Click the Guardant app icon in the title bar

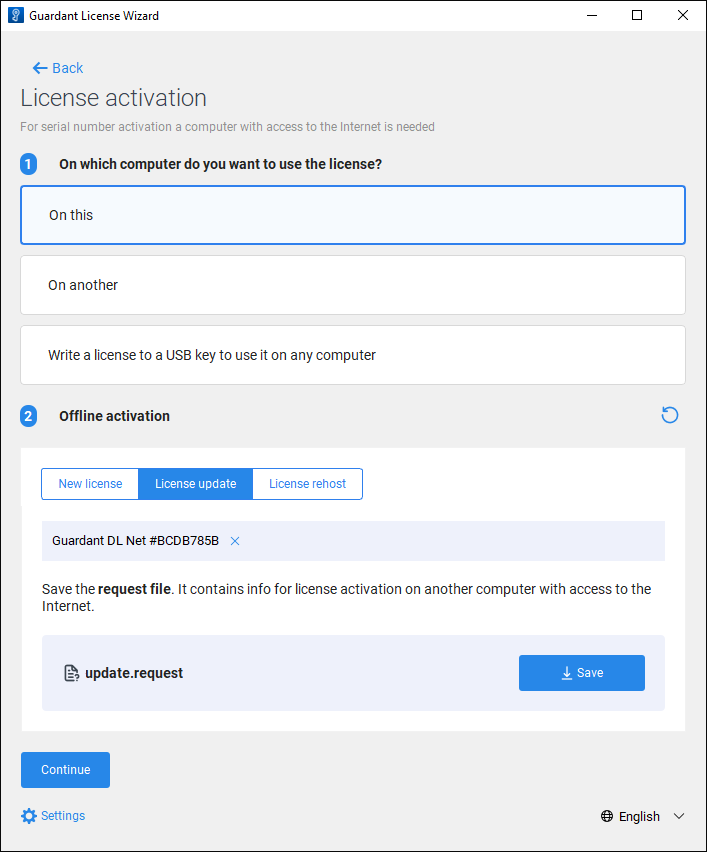pyautogui.click(x=15, y=15)
